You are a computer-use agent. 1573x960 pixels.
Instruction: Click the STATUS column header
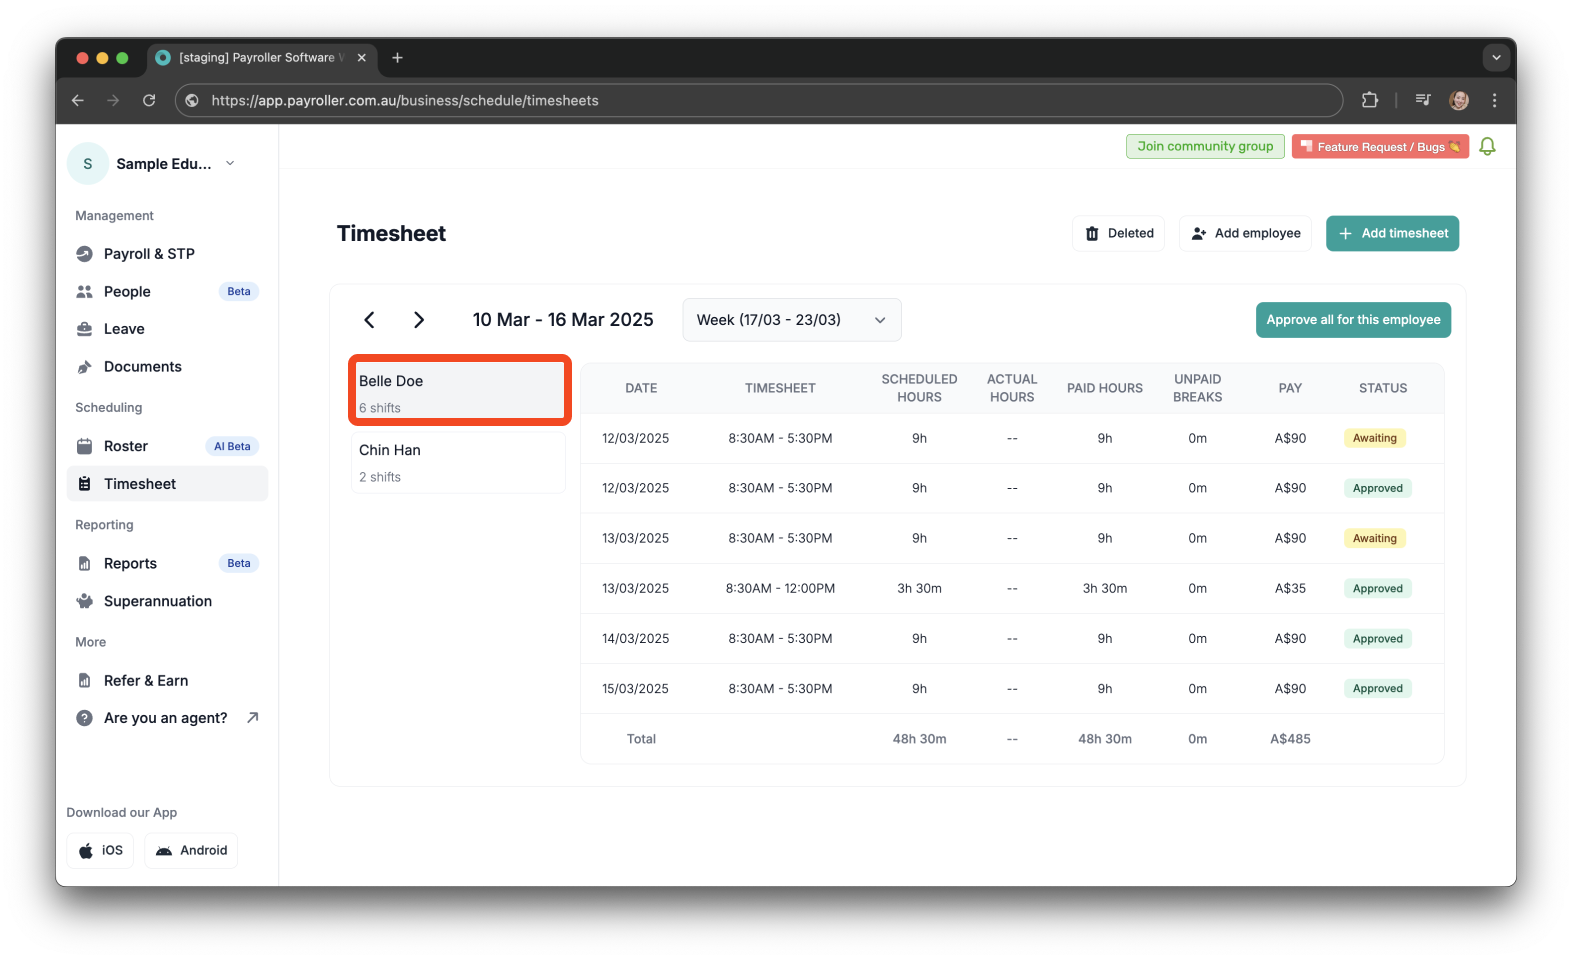tap(1383, 388)
